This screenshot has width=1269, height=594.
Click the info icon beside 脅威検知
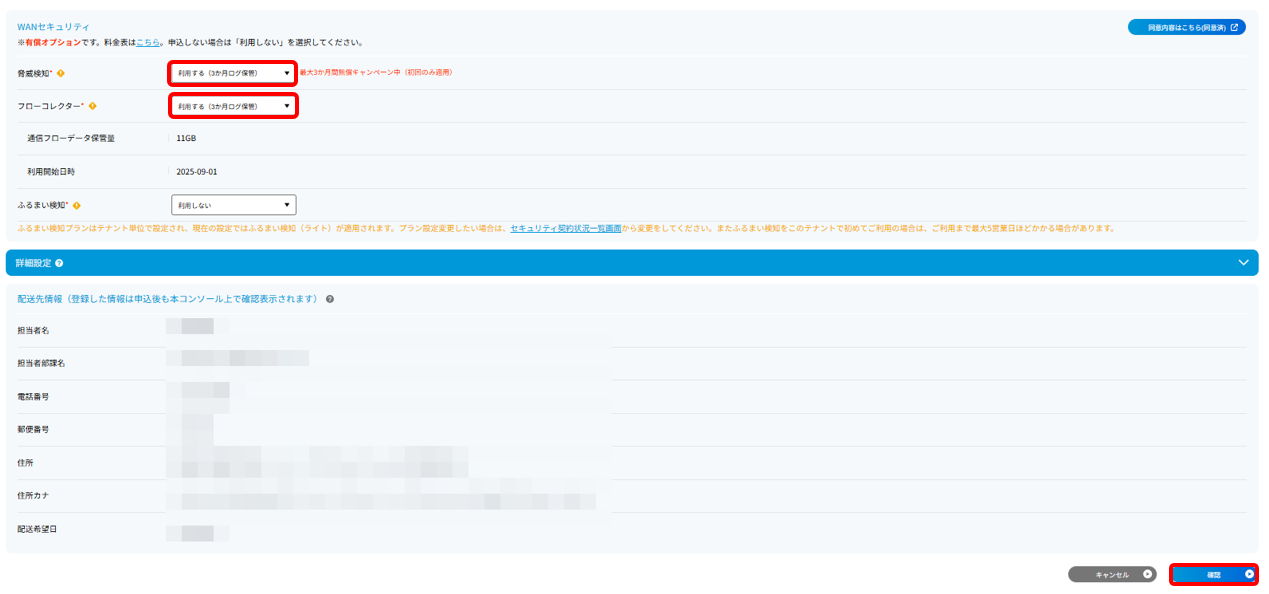click(60, 73)
